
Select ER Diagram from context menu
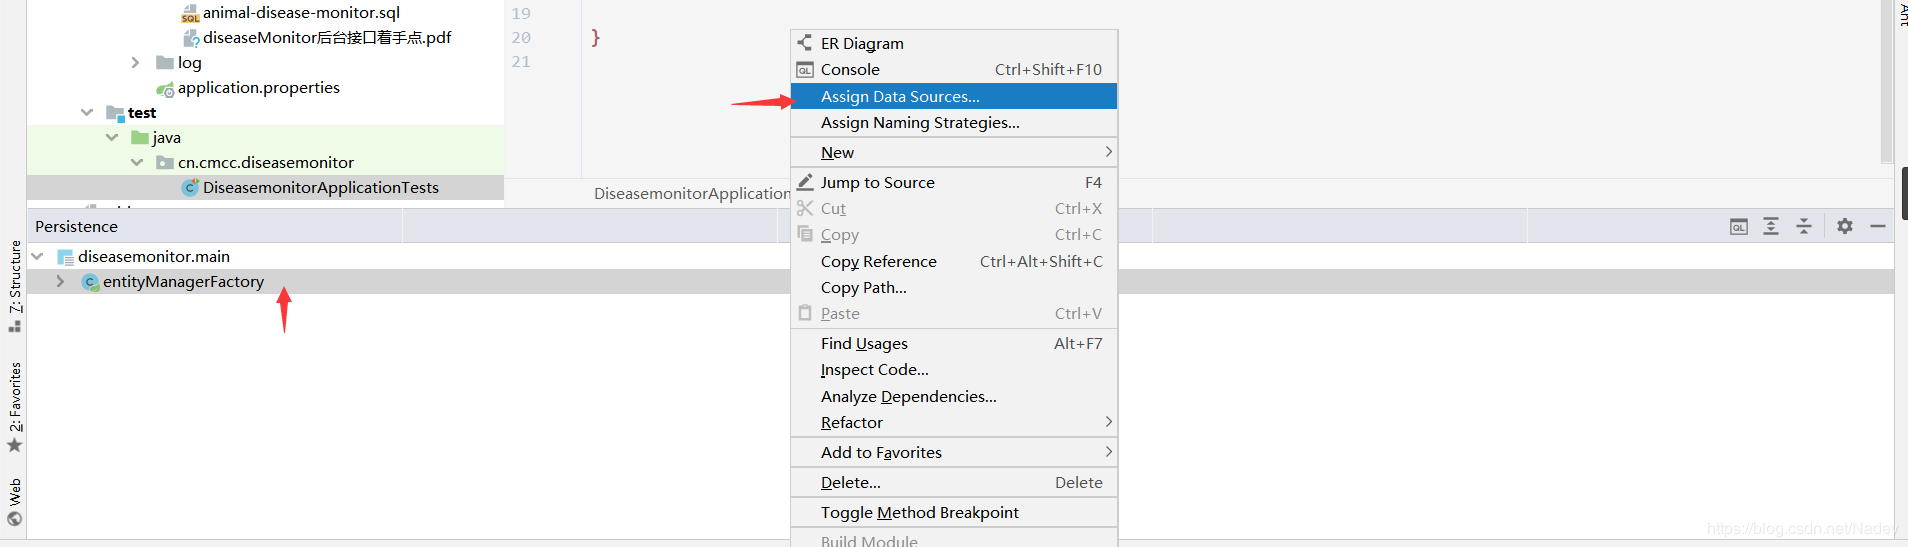pos(862,43)
